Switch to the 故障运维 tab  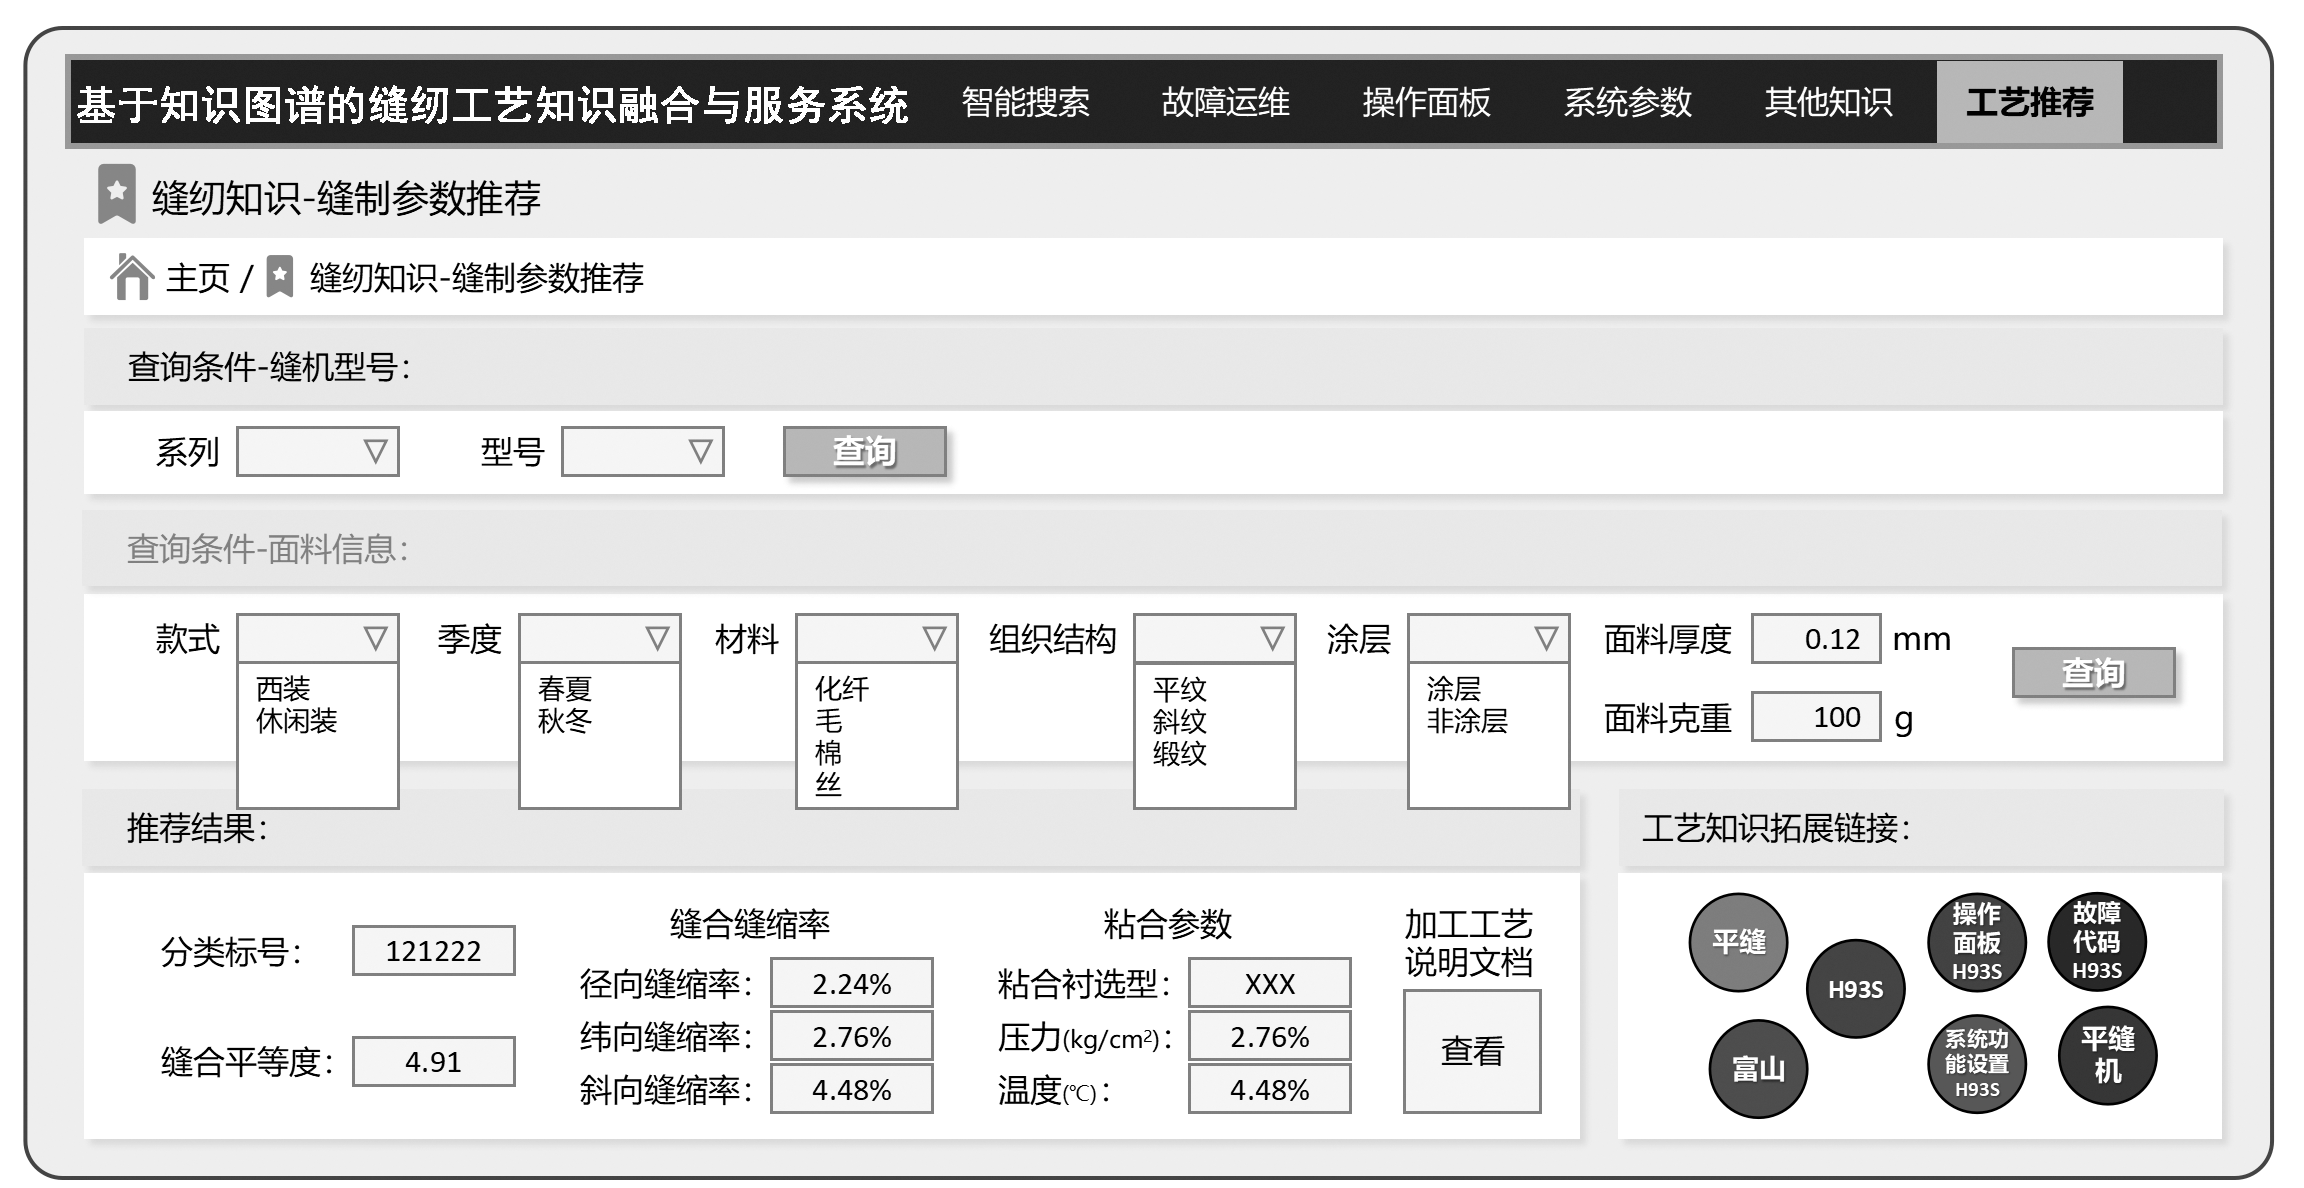[x=1225, y=102]
